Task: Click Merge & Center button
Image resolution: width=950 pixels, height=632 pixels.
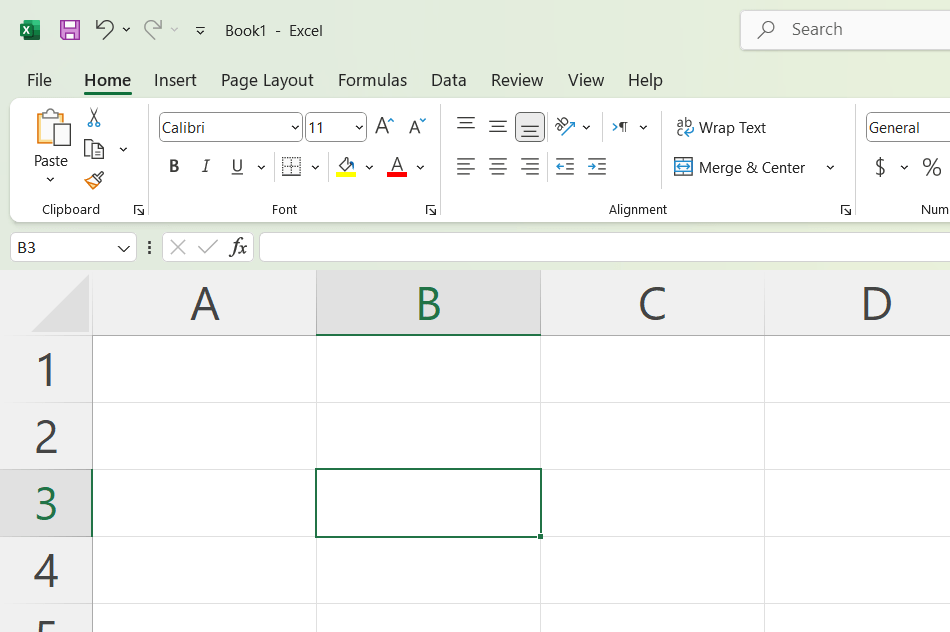Action: pos(740,167)
